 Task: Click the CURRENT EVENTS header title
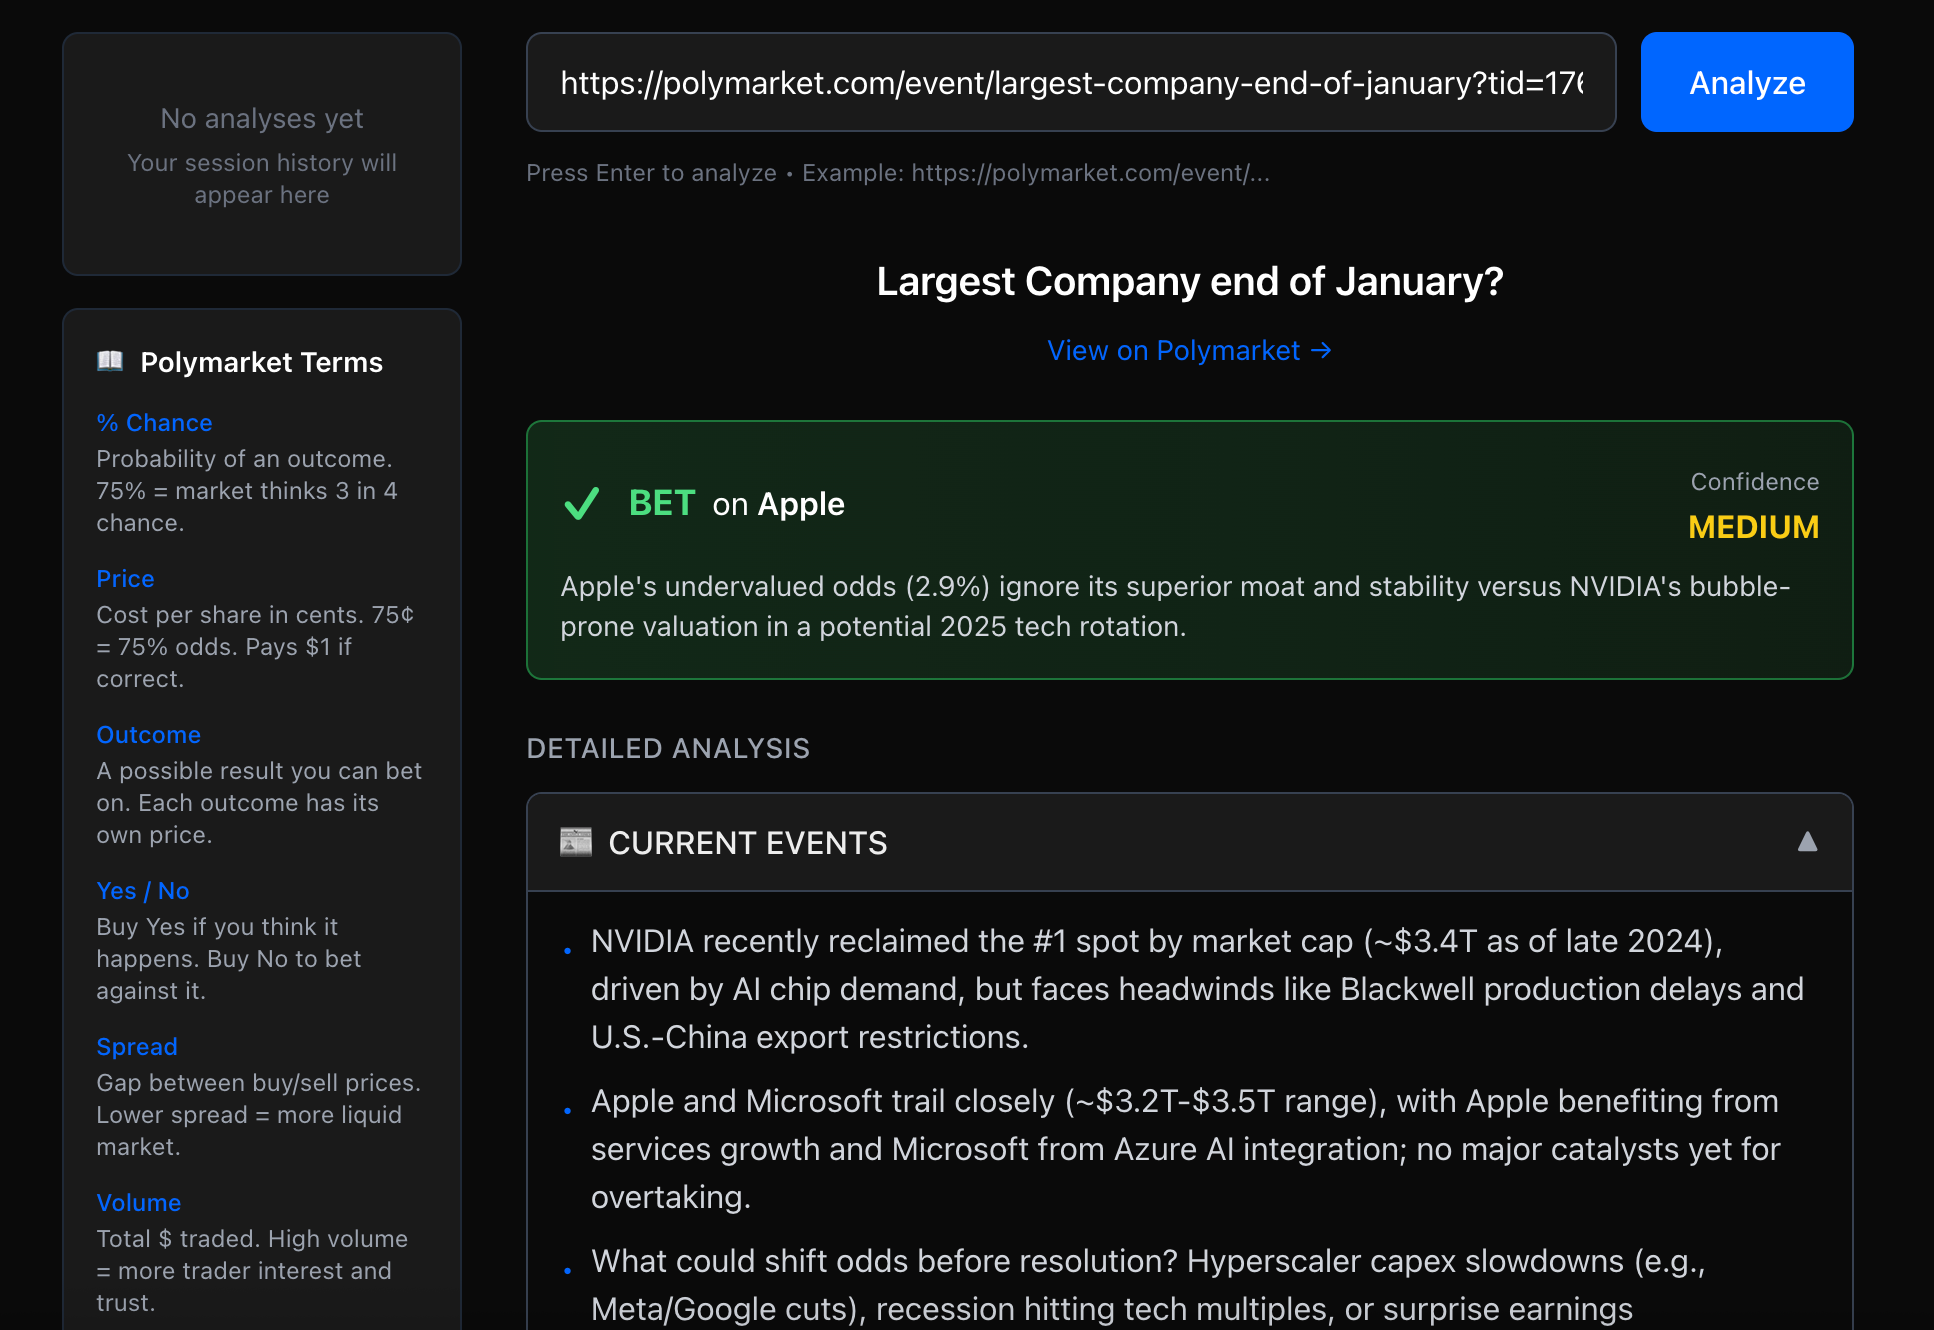click(x=747, y=843)
